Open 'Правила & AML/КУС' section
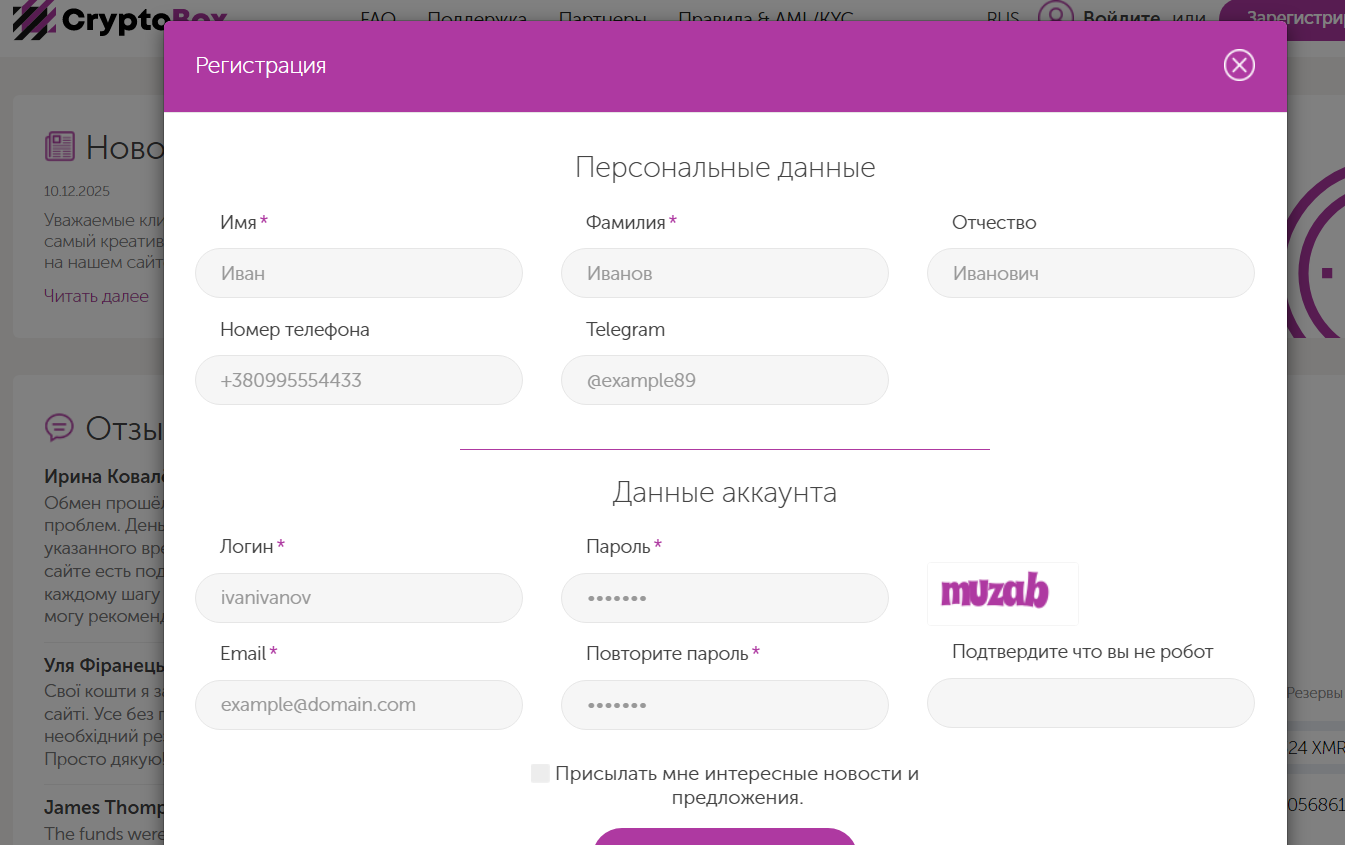 pos(765,18)
